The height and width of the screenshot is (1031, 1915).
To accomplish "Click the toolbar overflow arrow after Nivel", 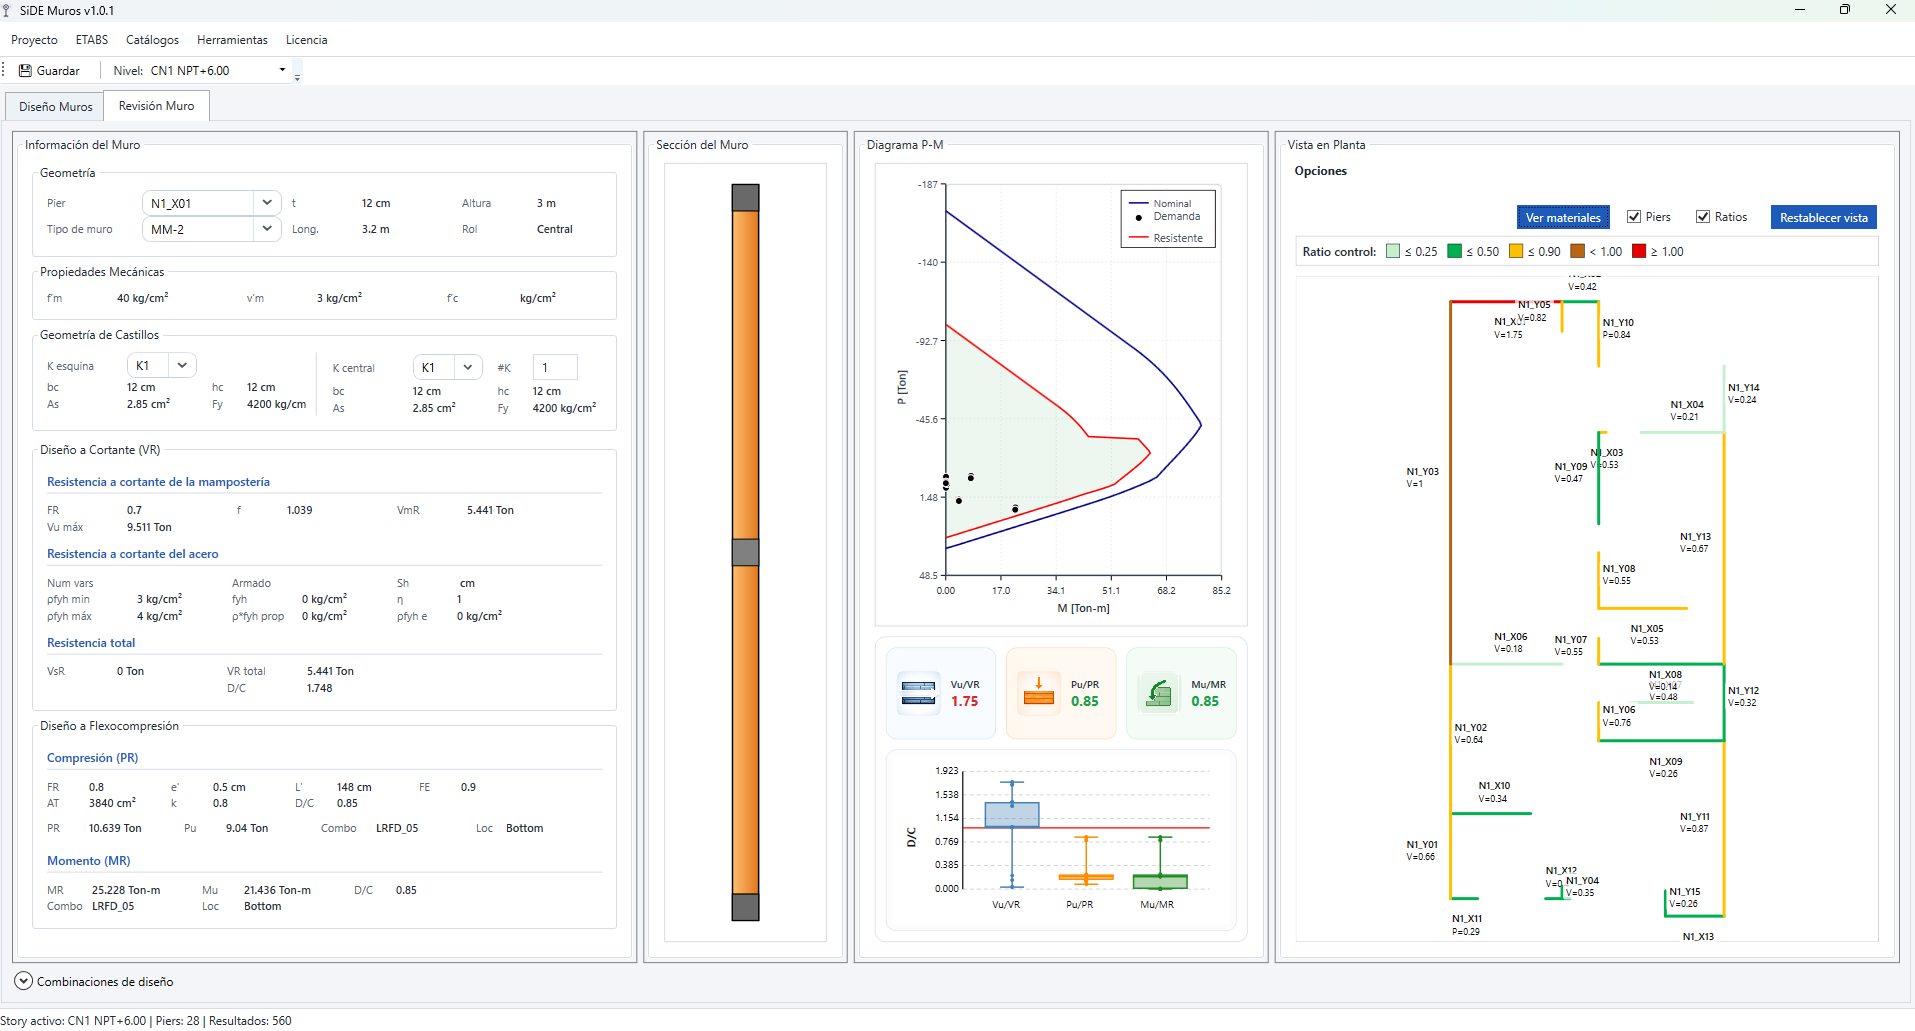I will click(x=297, y=76).
